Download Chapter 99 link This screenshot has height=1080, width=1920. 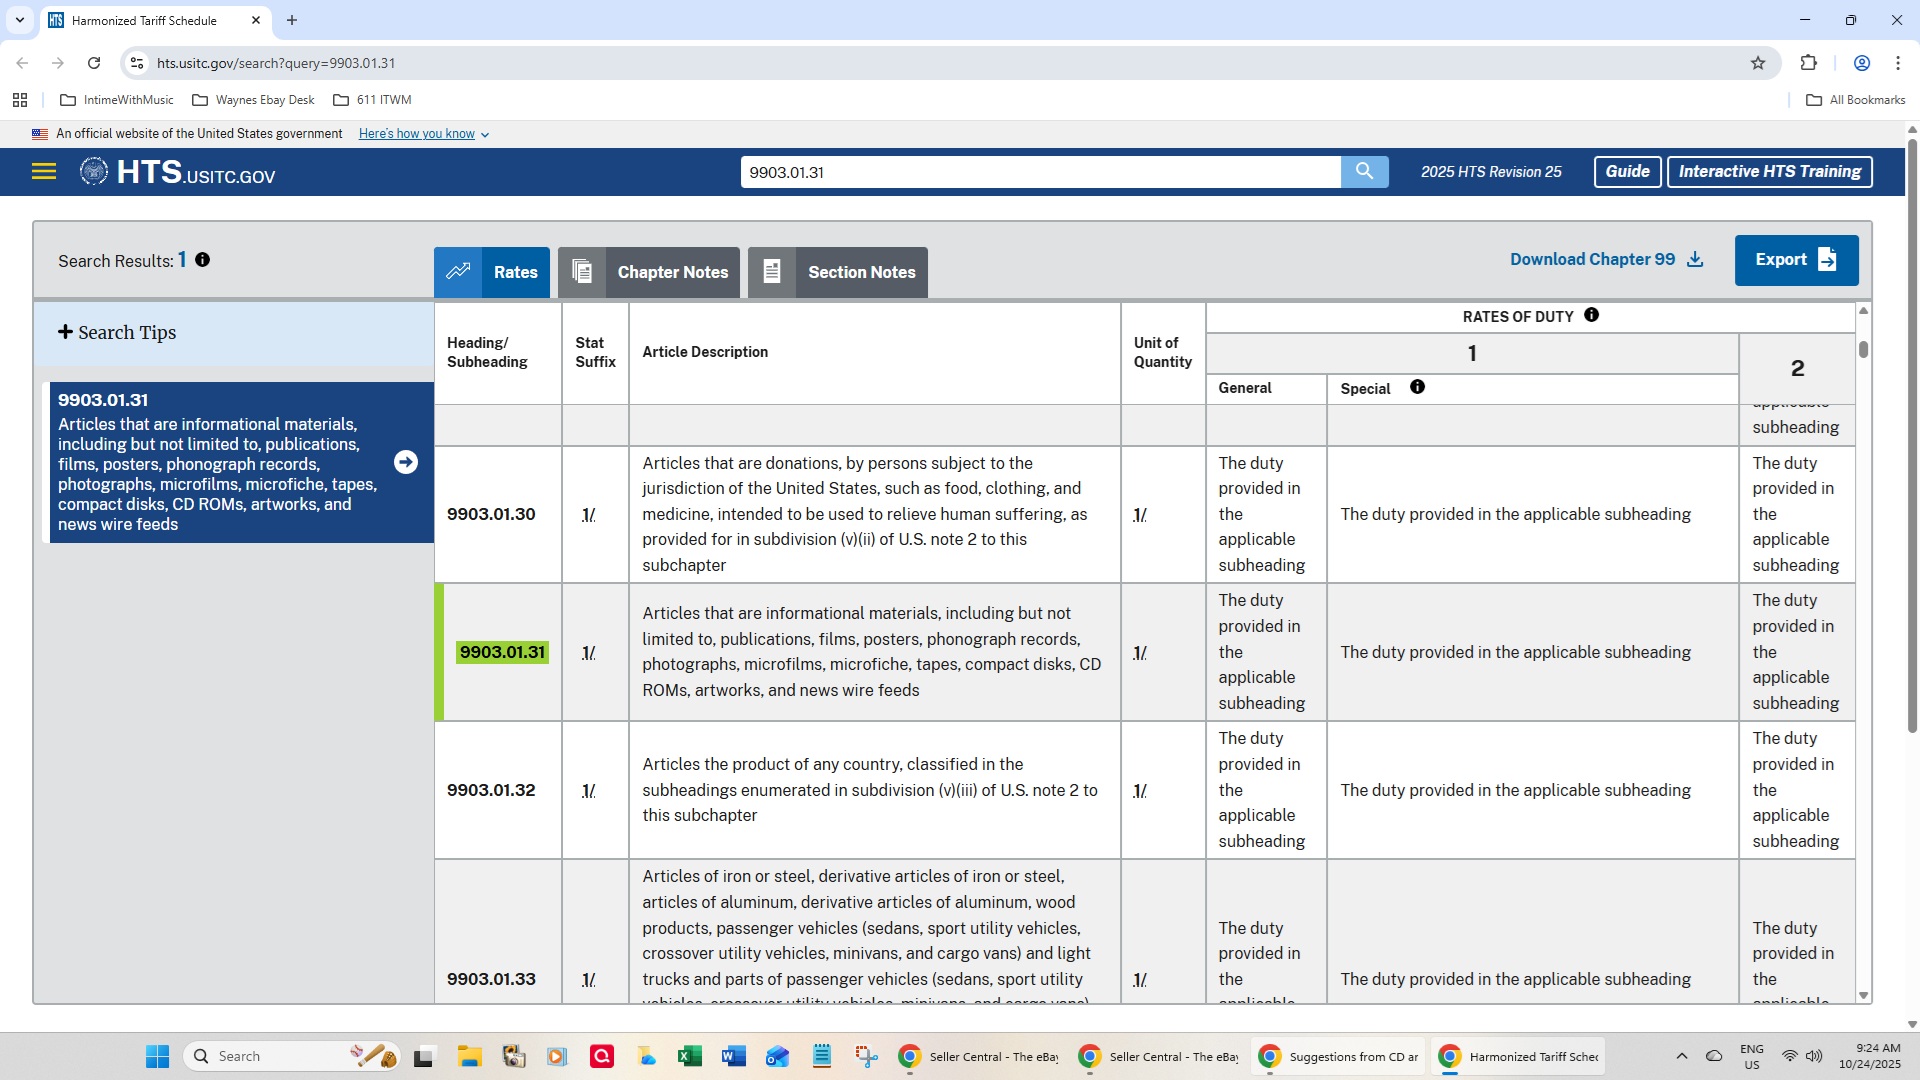pyautogui.click(x=1606, y=260)
